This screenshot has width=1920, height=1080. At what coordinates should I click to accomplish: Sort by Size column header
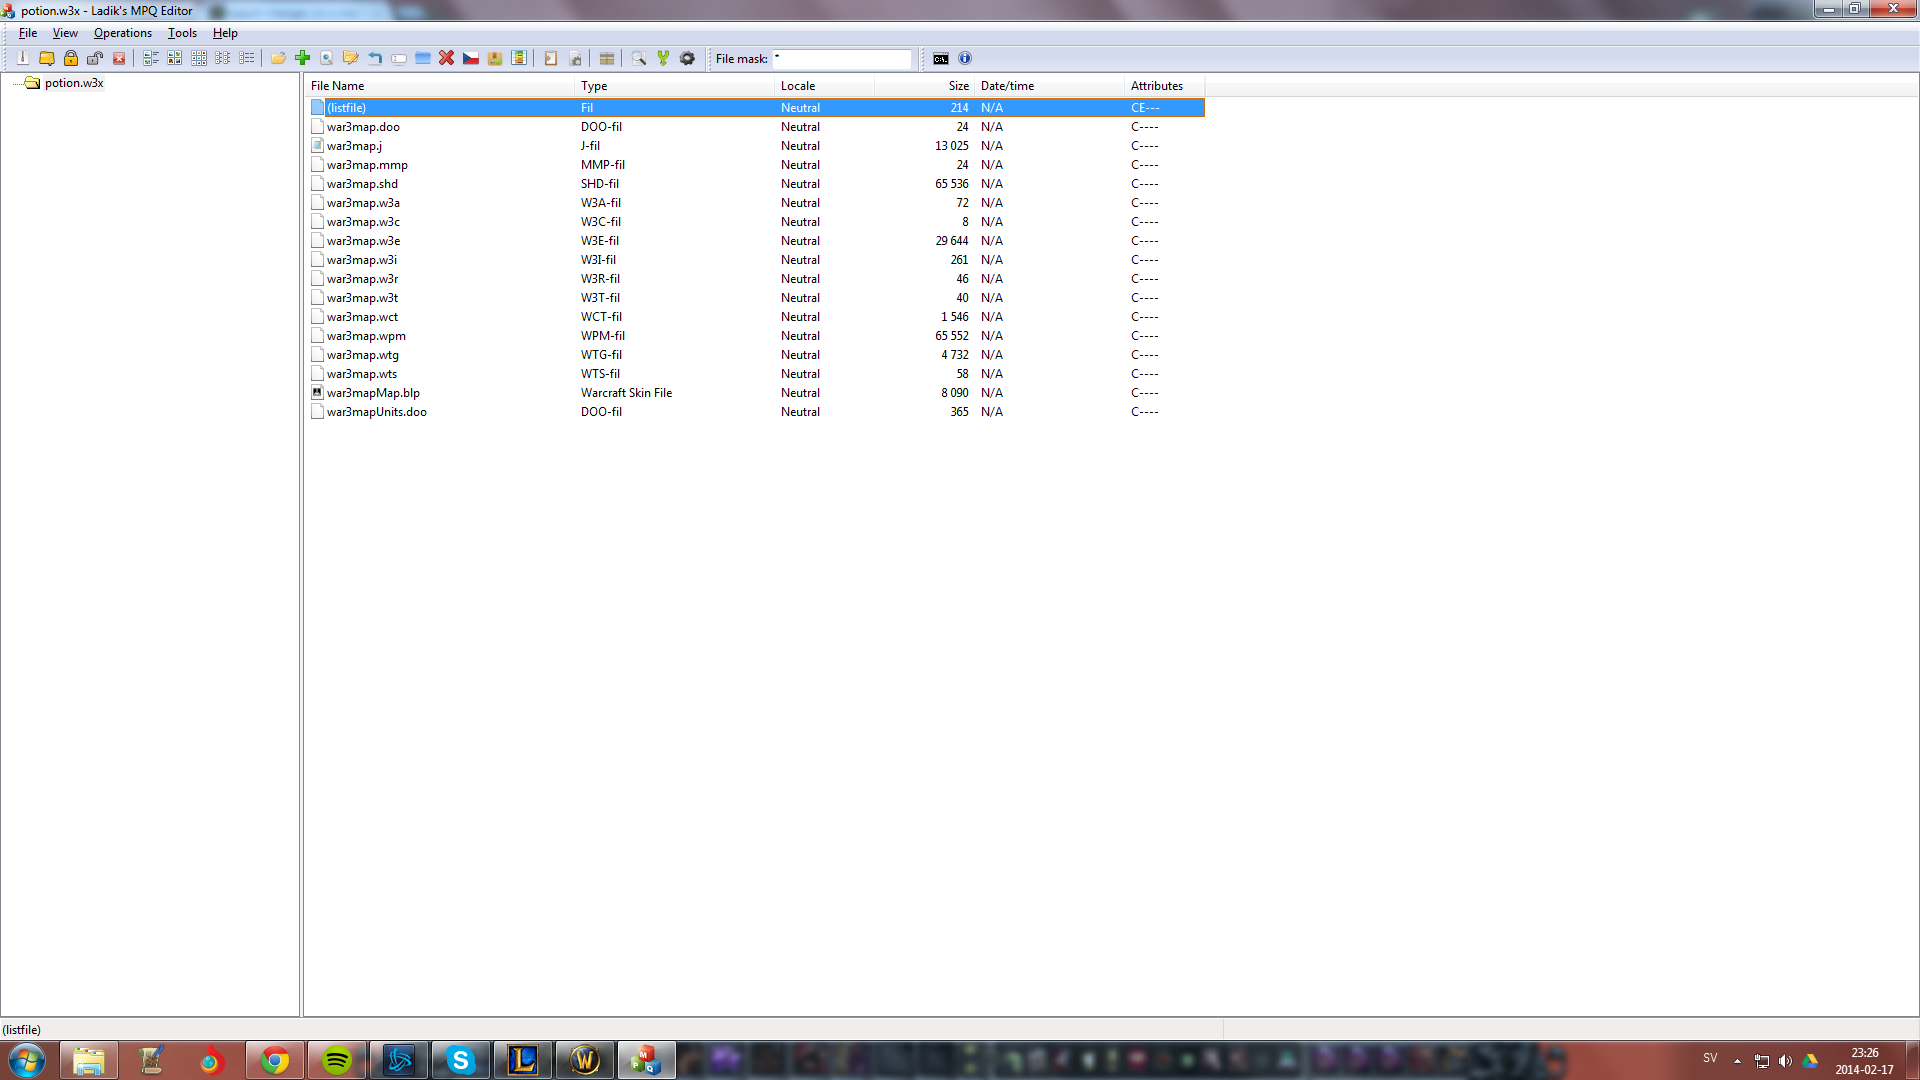[925, 86]
